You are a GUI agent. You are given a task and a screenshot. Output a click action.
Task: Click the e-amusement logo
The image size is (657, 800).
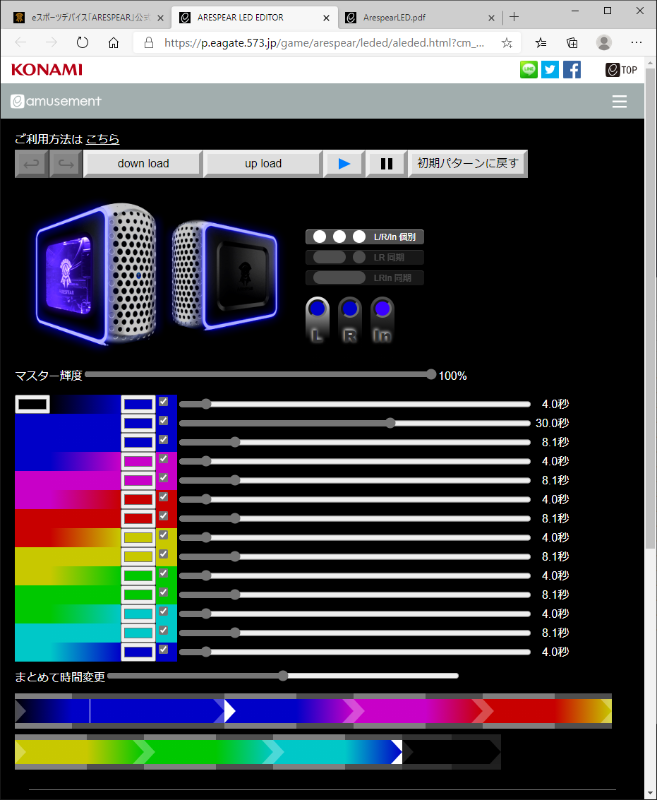coord(56,101)
